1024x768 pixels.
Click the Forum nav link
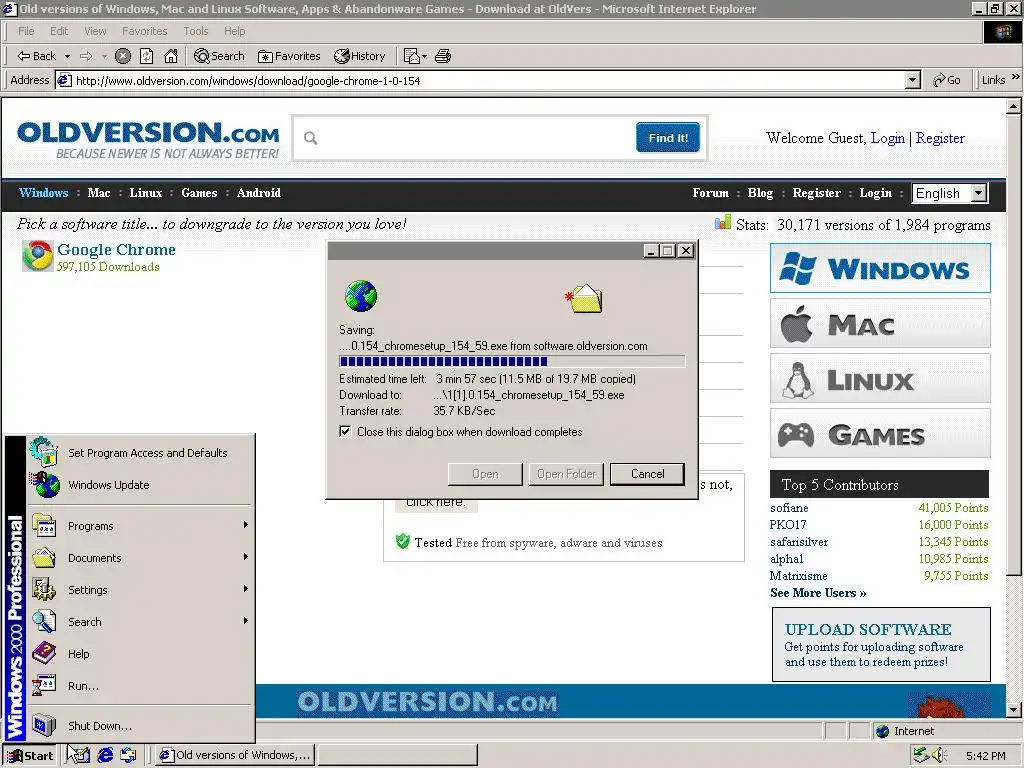tap(711, 193)
